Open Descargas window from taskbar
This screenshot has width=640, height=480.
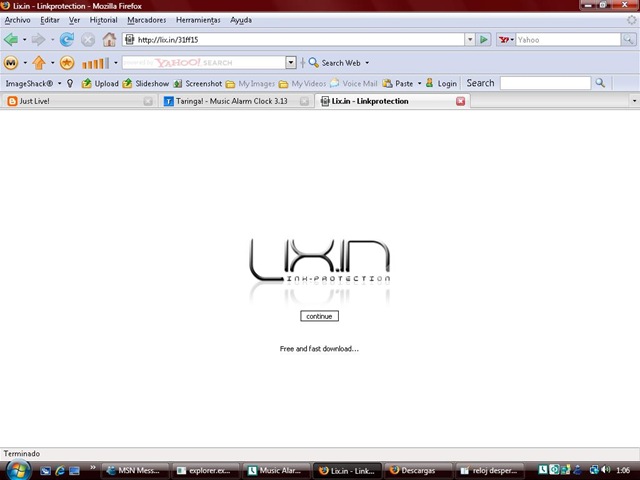(418, 471)
